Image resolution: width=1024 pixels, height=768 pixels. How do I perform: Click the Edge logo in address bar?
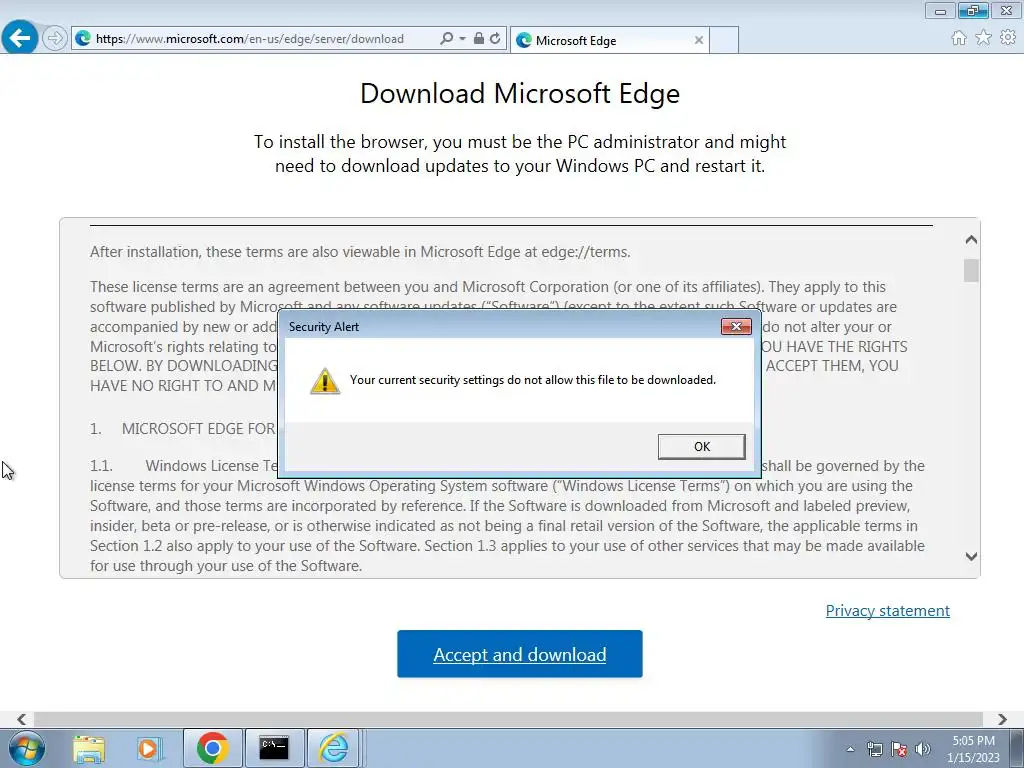pos(83,39)
